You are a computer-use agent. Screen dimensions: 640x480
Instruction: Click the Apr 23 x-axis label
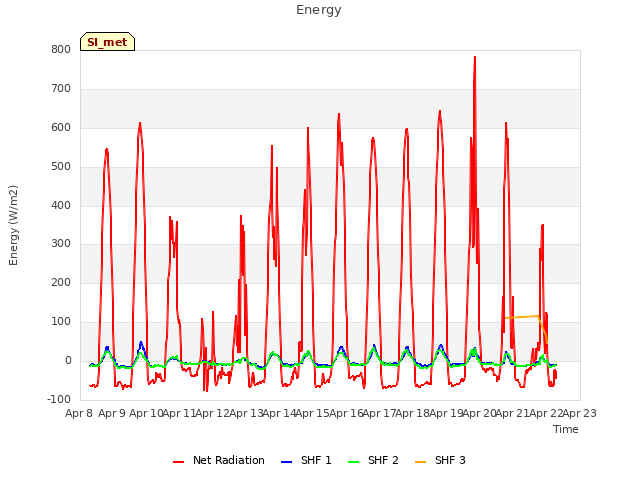point(580,413)
